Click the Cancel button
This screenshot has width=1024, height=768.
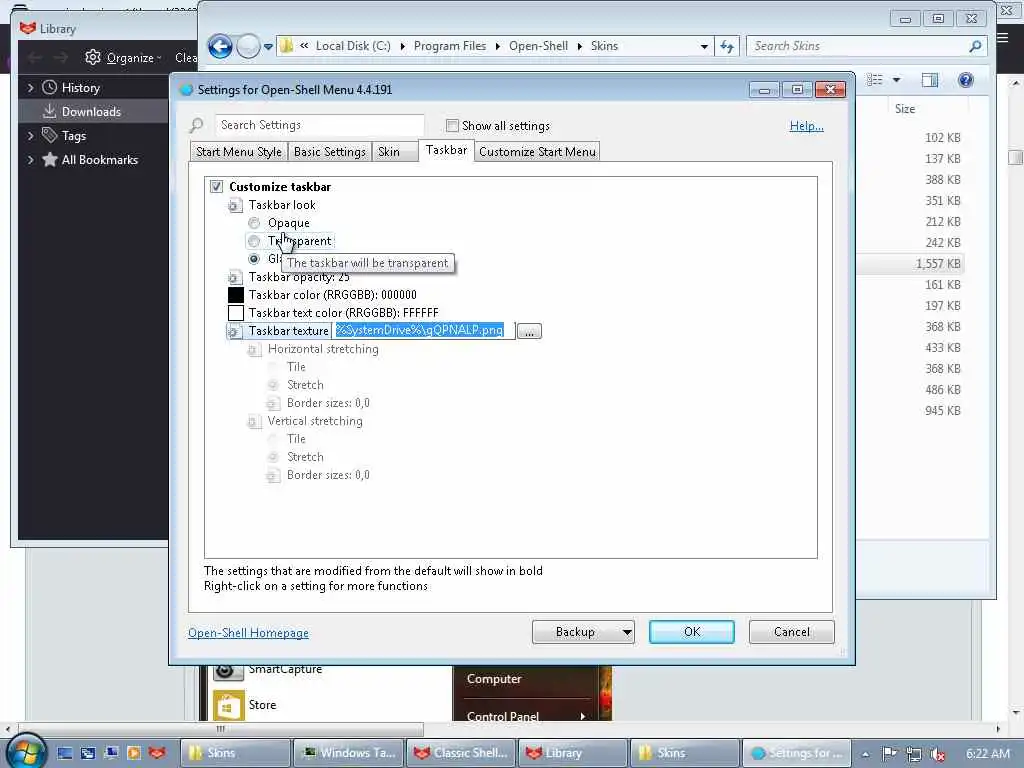click(792, 632)
